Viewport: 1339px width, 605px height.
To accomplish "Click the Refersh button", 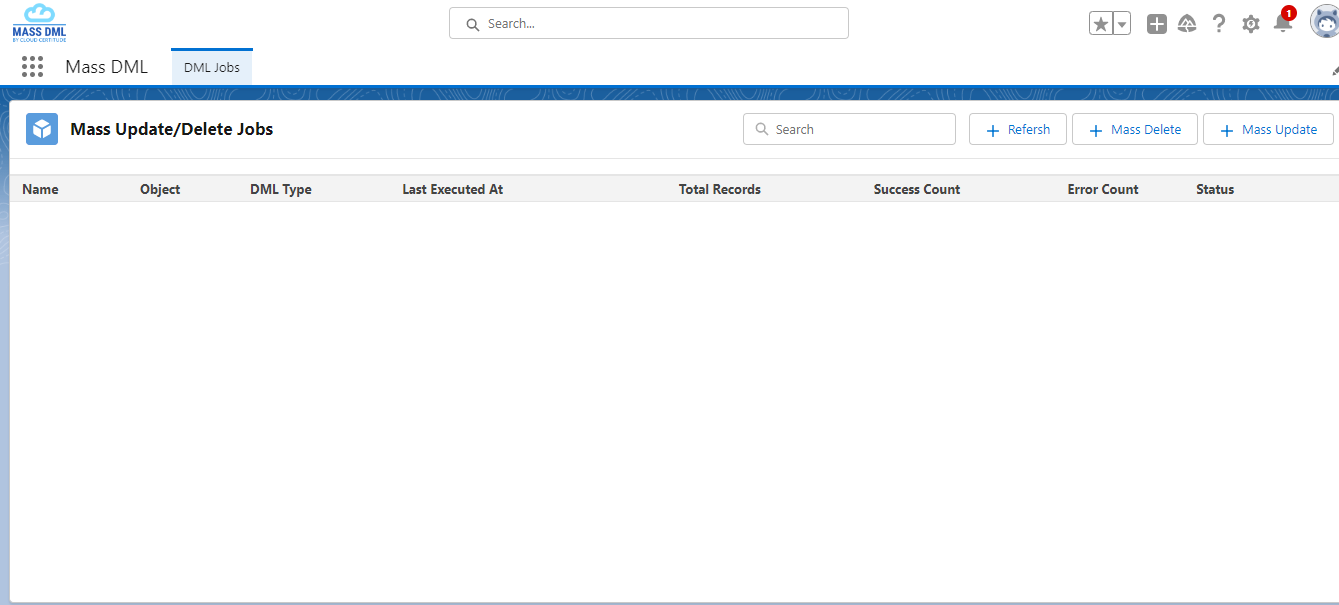I will (x=1017, y=129).
